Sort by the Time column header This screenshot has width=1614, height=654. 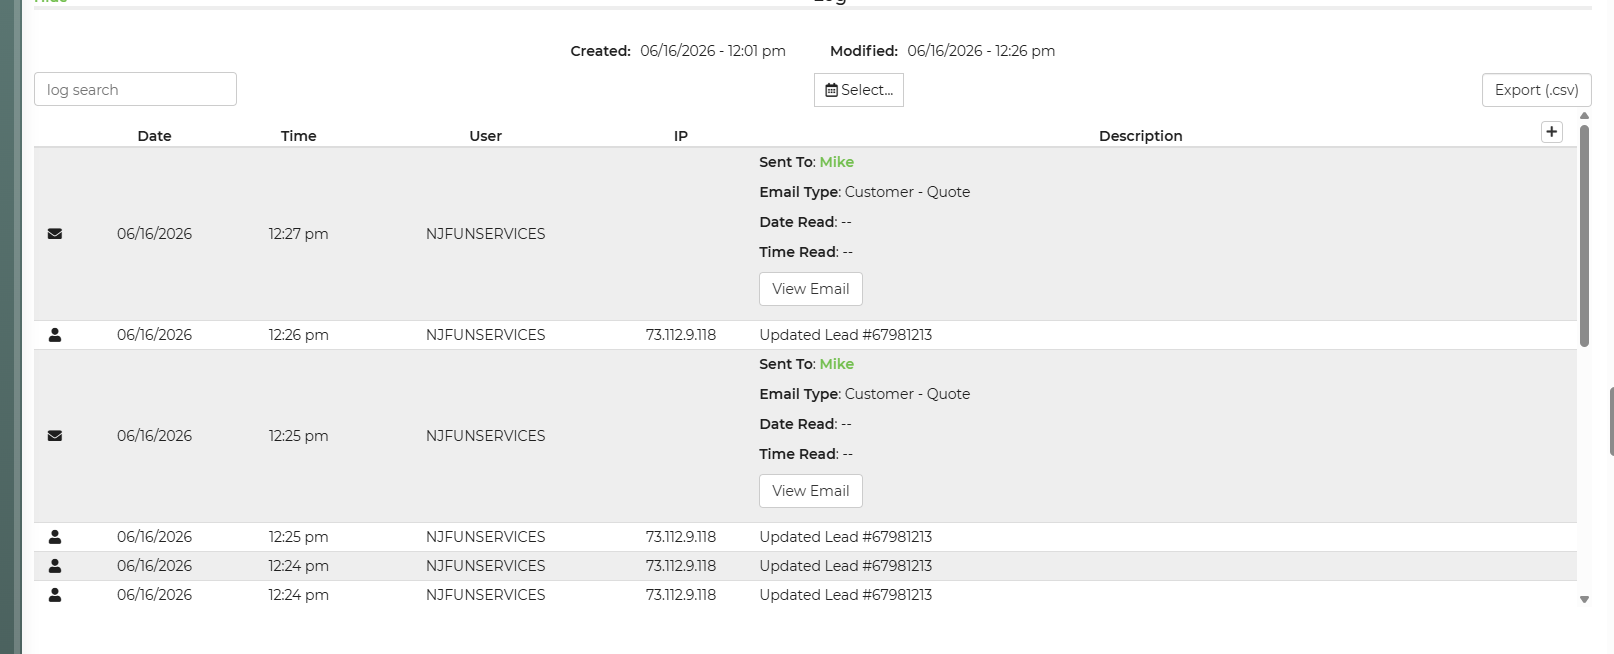click(x=299, y=136)
